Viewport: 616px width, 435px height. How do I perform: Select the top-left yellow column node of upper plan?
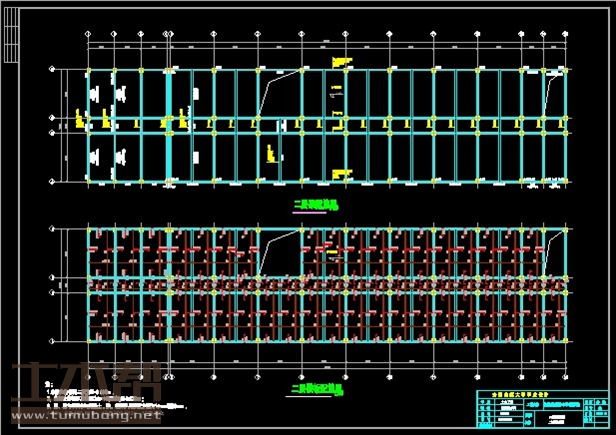click(88, 71)
